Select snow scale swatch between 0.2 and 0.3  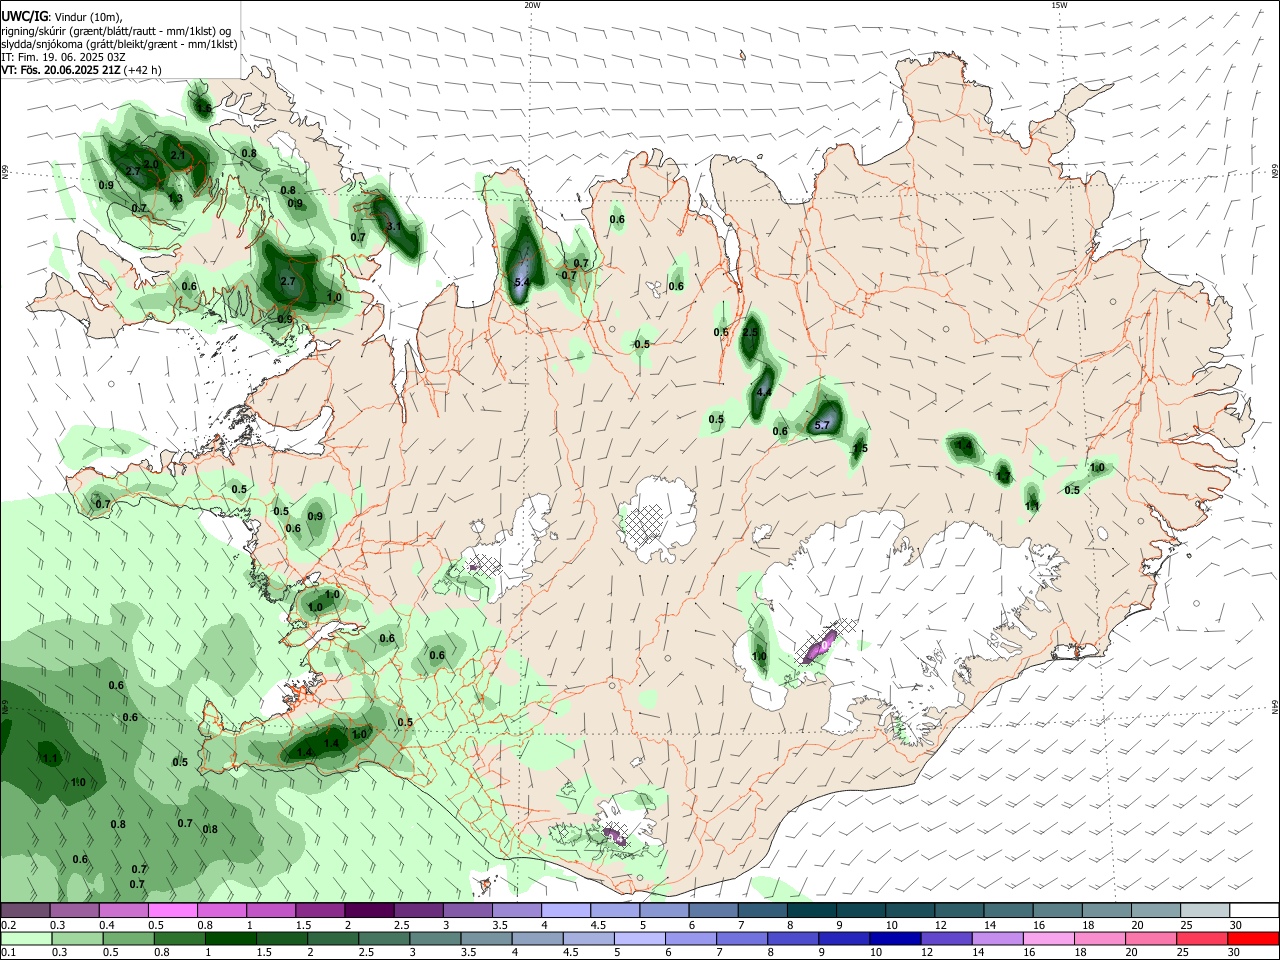point(25,911)
